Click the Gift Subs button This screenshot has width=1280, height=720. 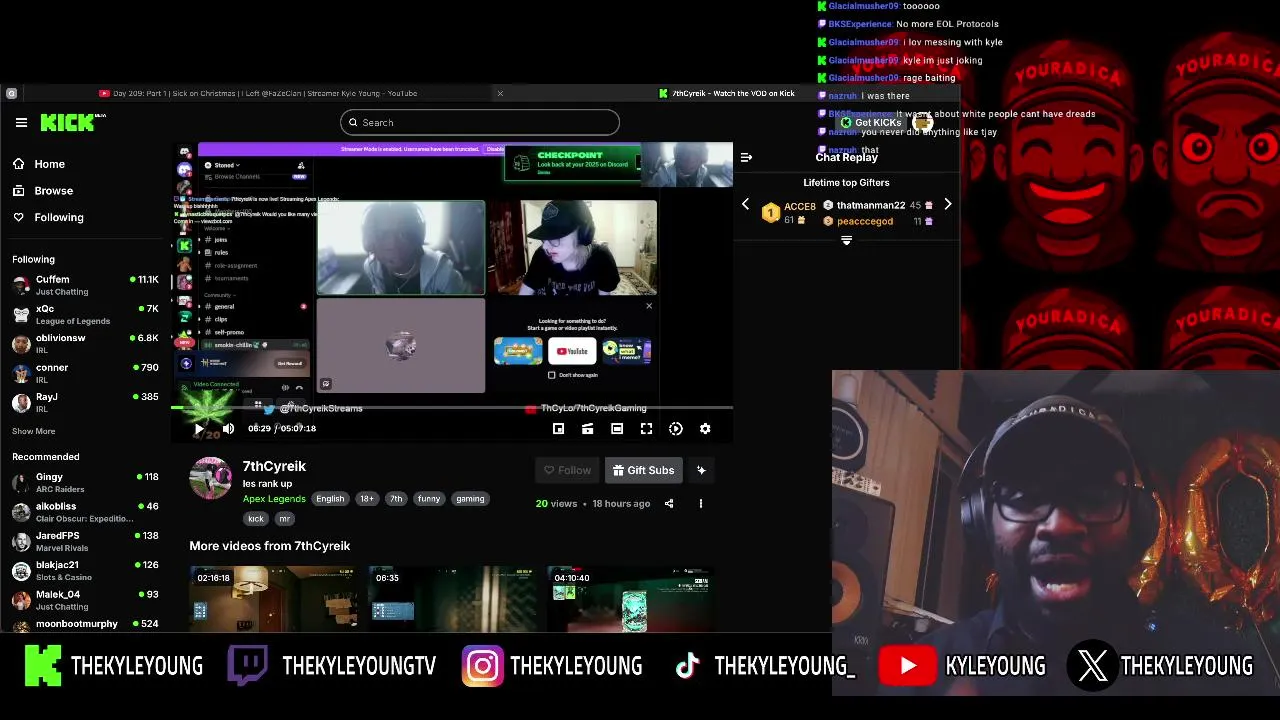(643, 470)
